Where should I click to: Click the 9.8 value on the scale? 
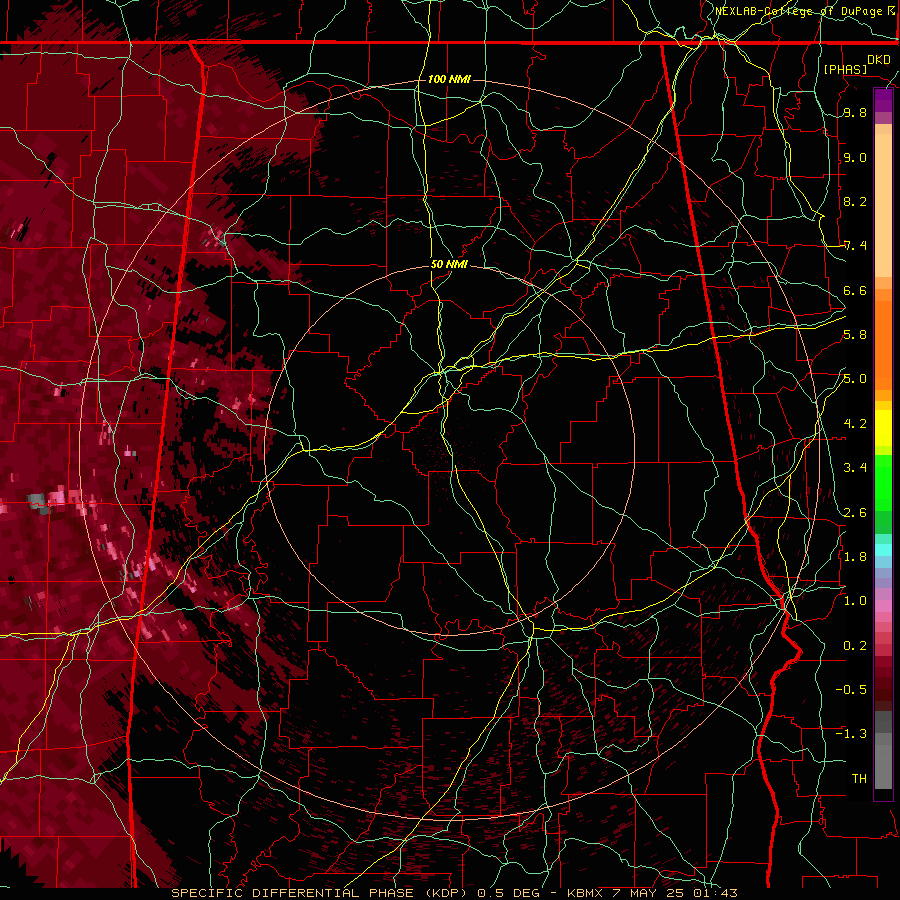pyautogui.click(x=855, y=112)
